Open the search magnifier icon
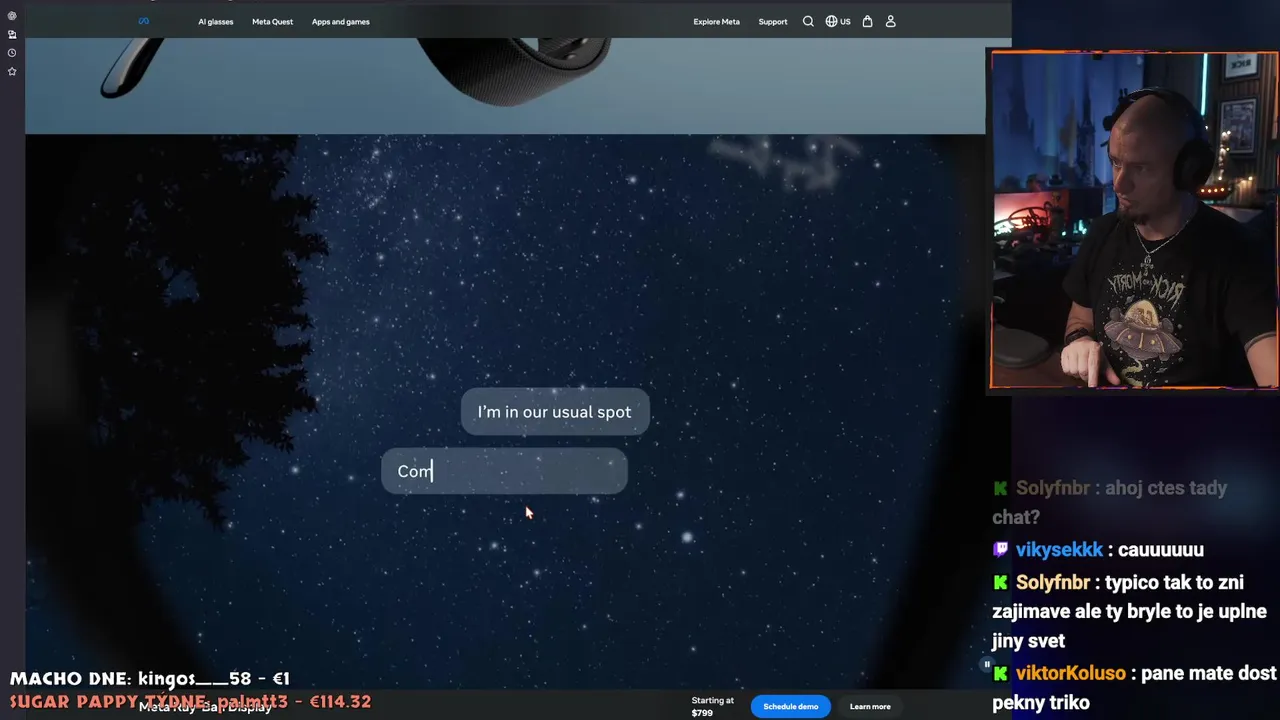This screenshot has width=1280, height=720. click(x=808, y=21)
